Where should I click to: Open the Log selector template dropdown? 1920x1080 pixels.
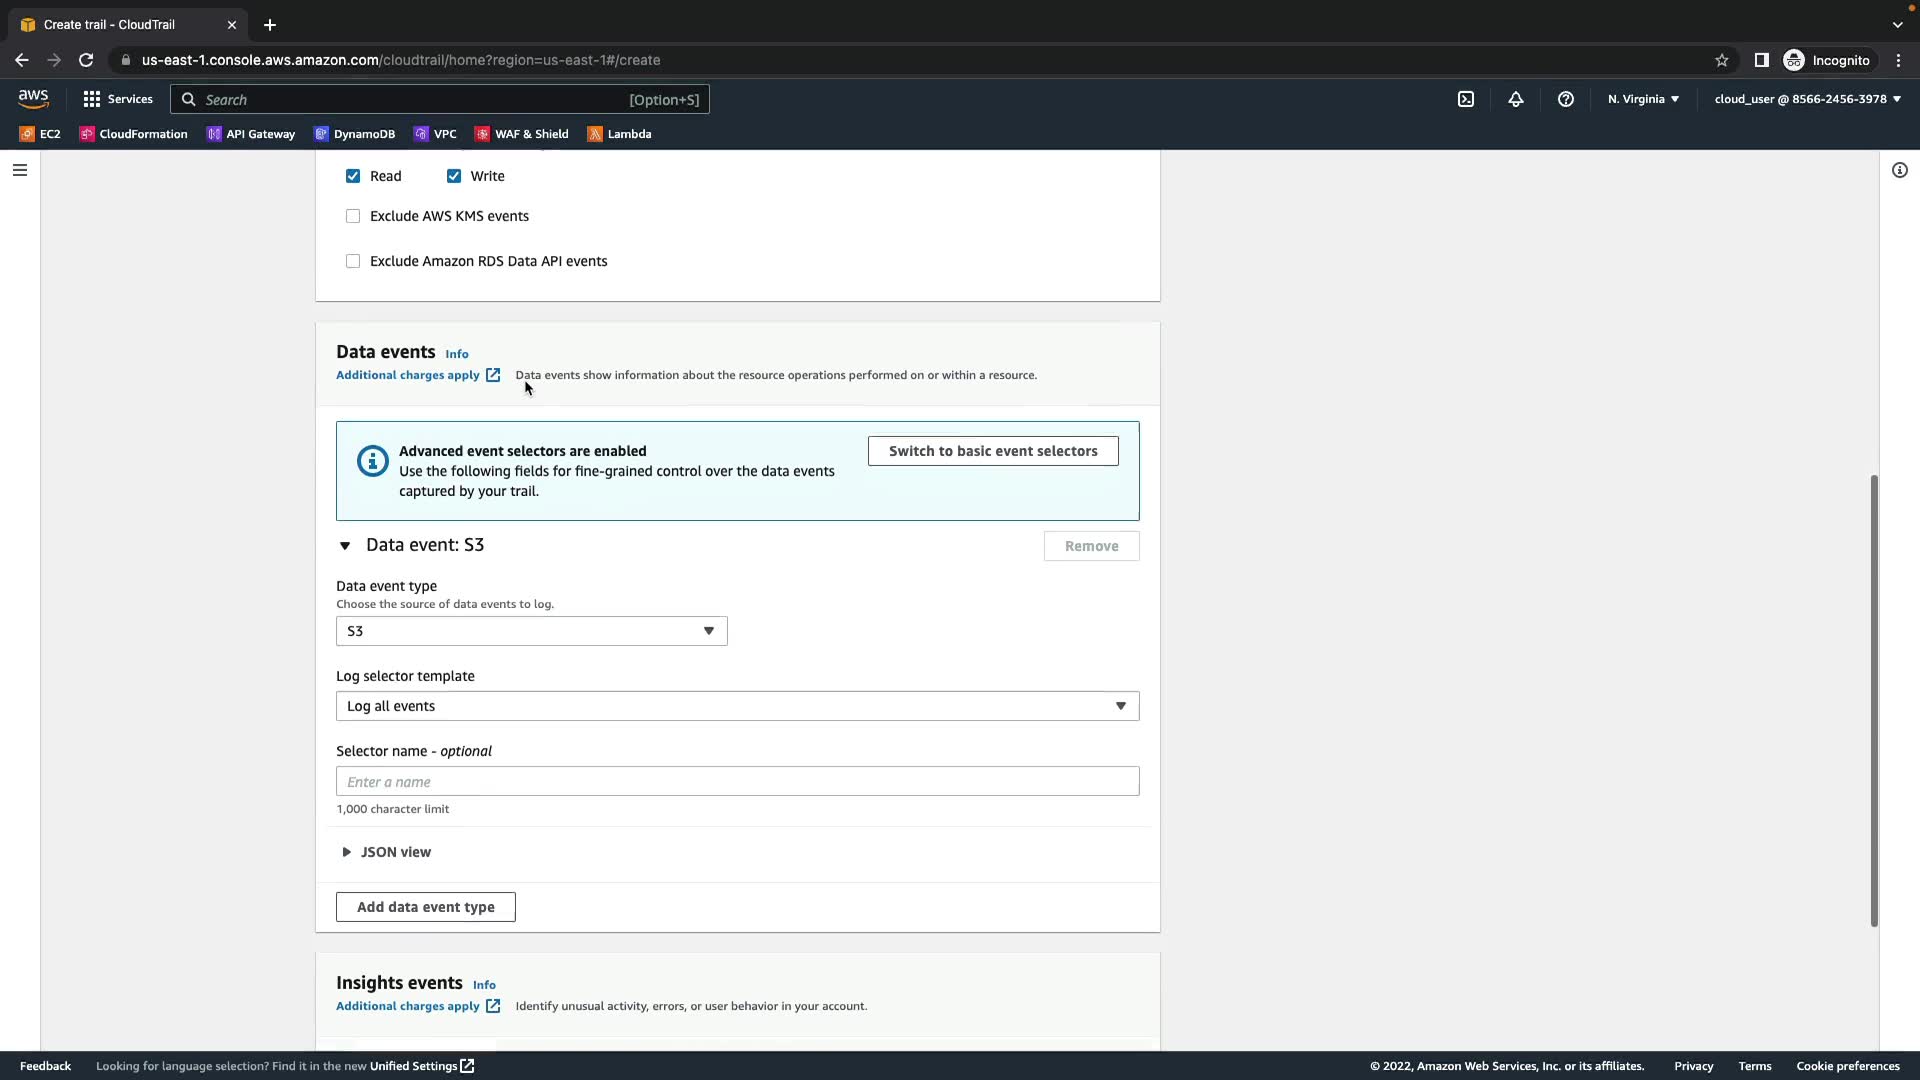point(737,706)
